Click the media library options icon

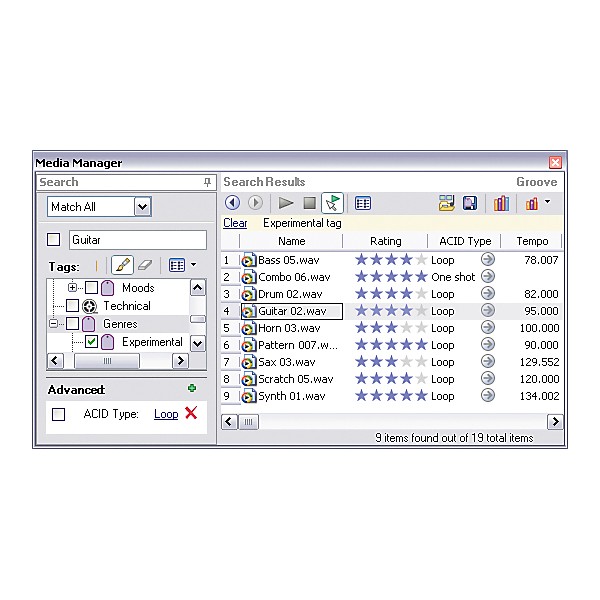pyautogui.click(x=532, y=204)
